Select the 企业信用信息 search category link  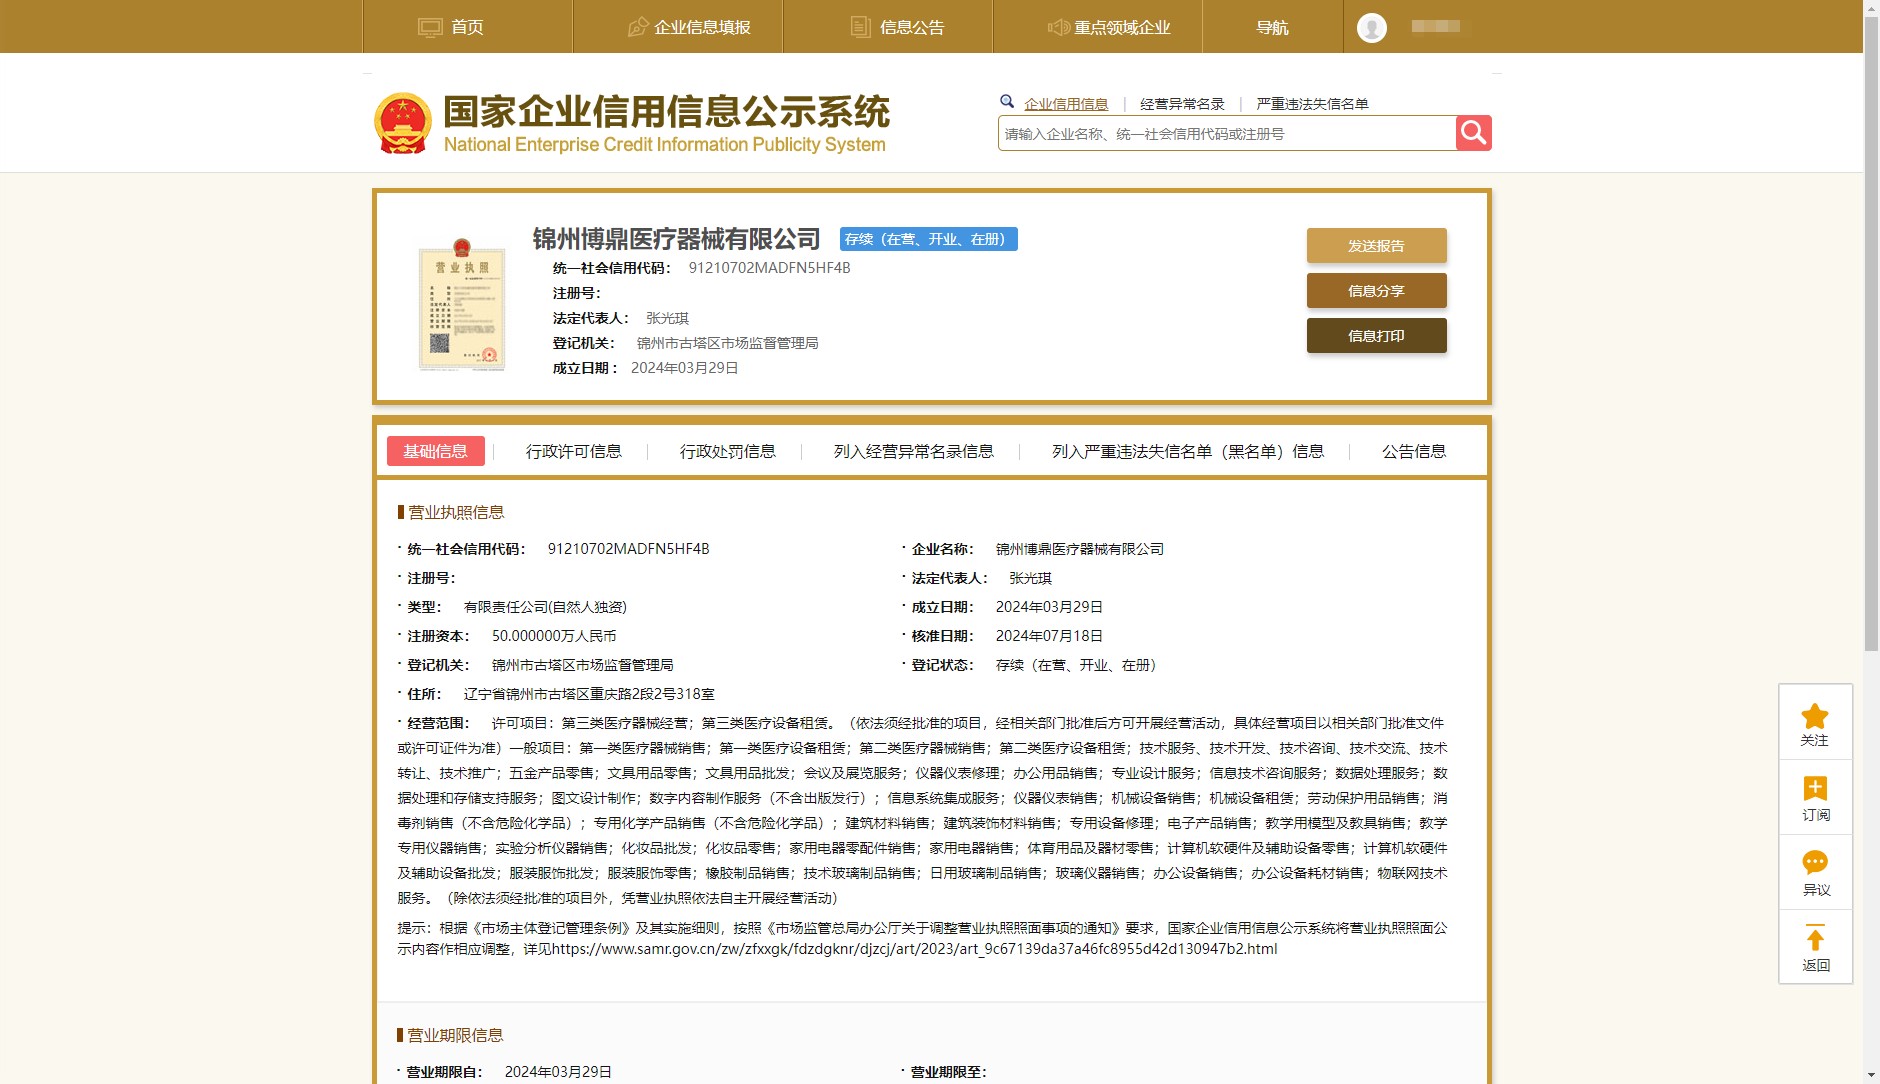1066,104
